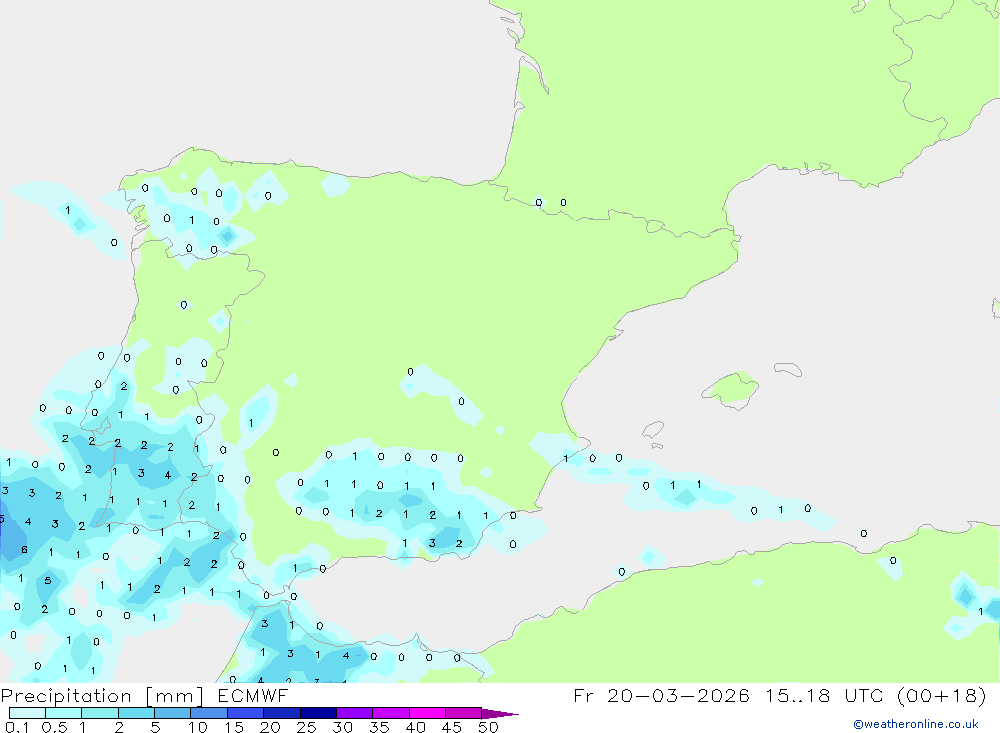This screenshot has width=1000, height=733.
Task: Click the 0.1–0.5 mm lightest legend swatch
Action: 27,713
